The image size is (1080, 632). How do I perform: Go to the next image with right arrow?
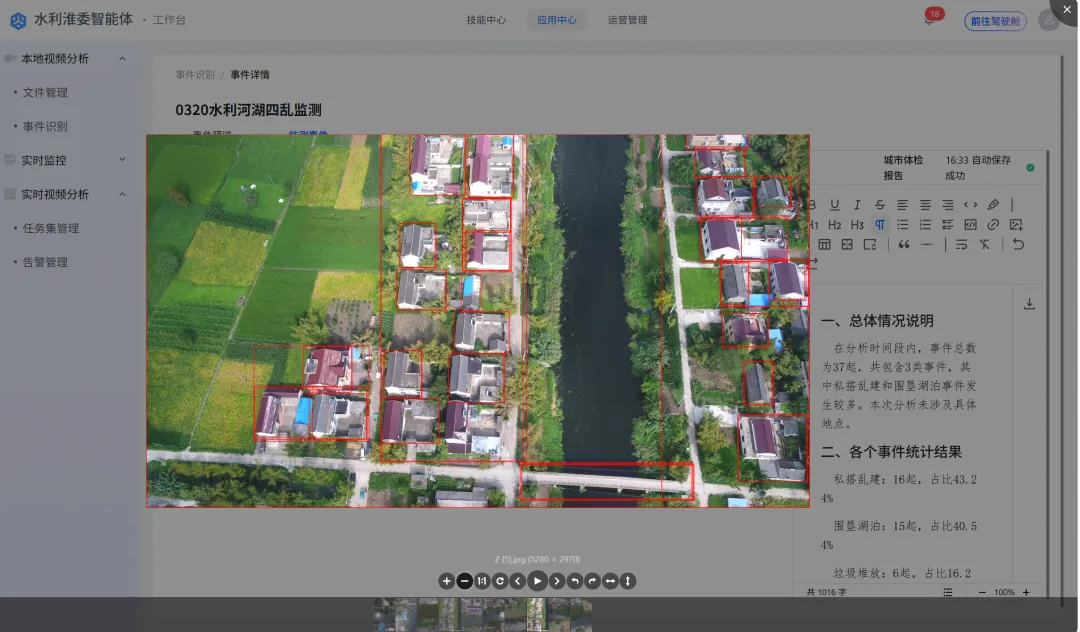(x=556, y=581)
